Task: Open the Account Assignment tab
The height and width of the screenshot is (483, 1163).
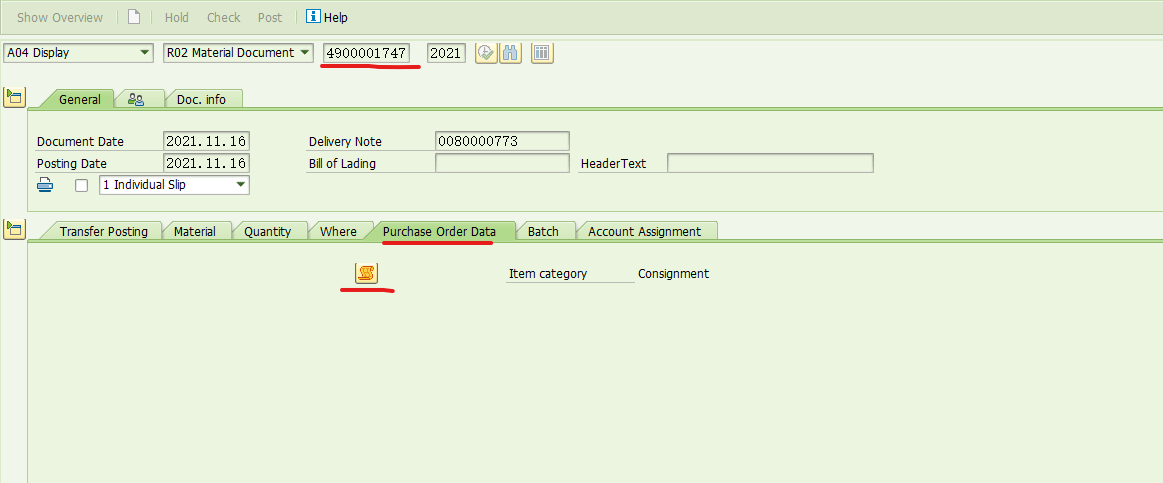Action: (645, 231)
